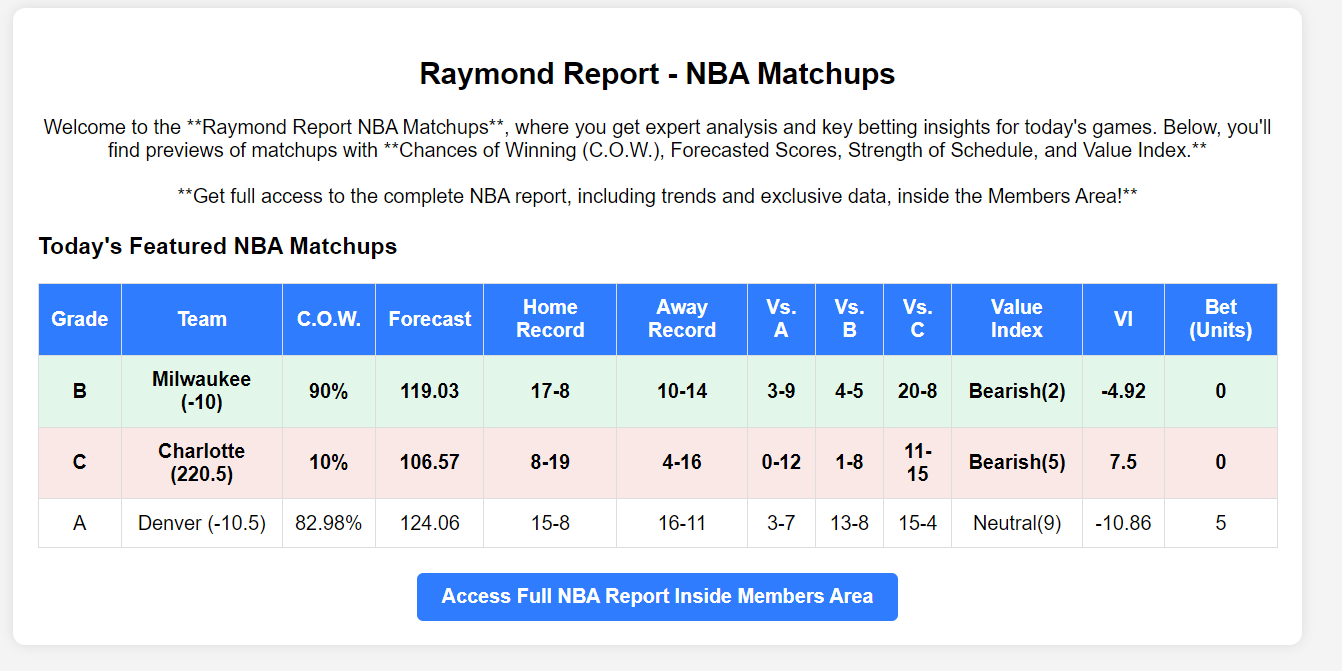Click Vs. A record 0-12
Screen dimensions: 1342x671
(x=781, y=463)
